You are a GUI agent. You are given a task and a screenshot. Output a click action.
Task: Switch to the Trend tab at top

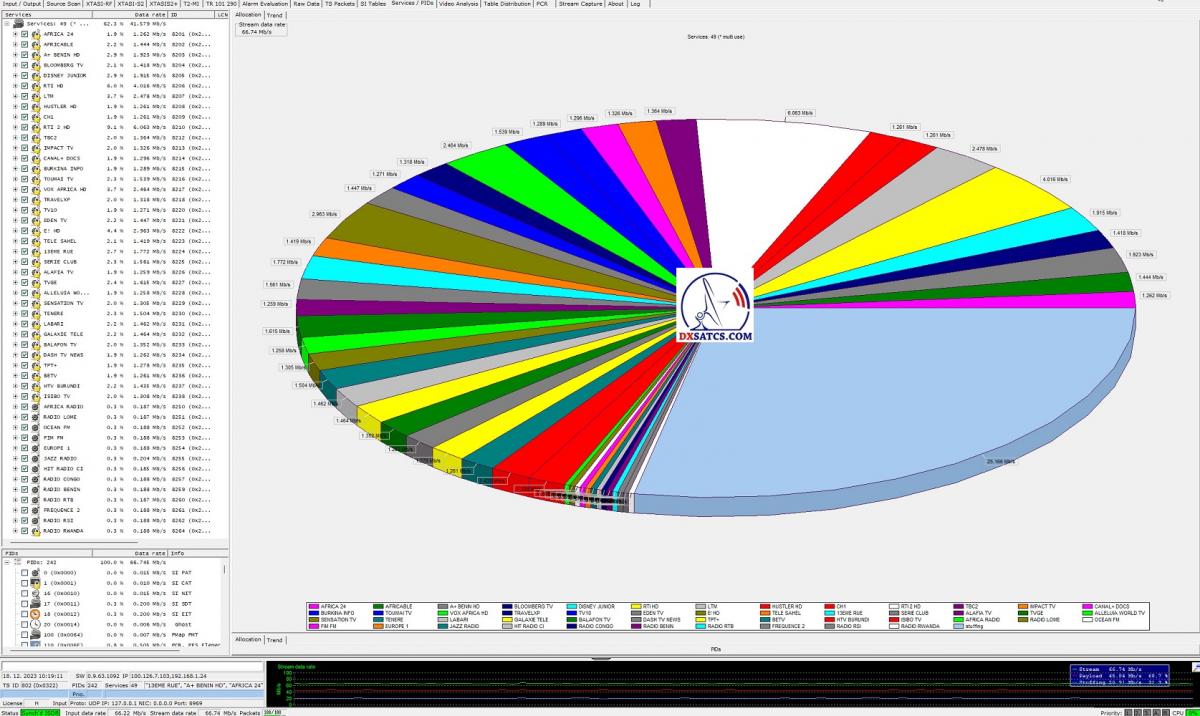(275, 15)
